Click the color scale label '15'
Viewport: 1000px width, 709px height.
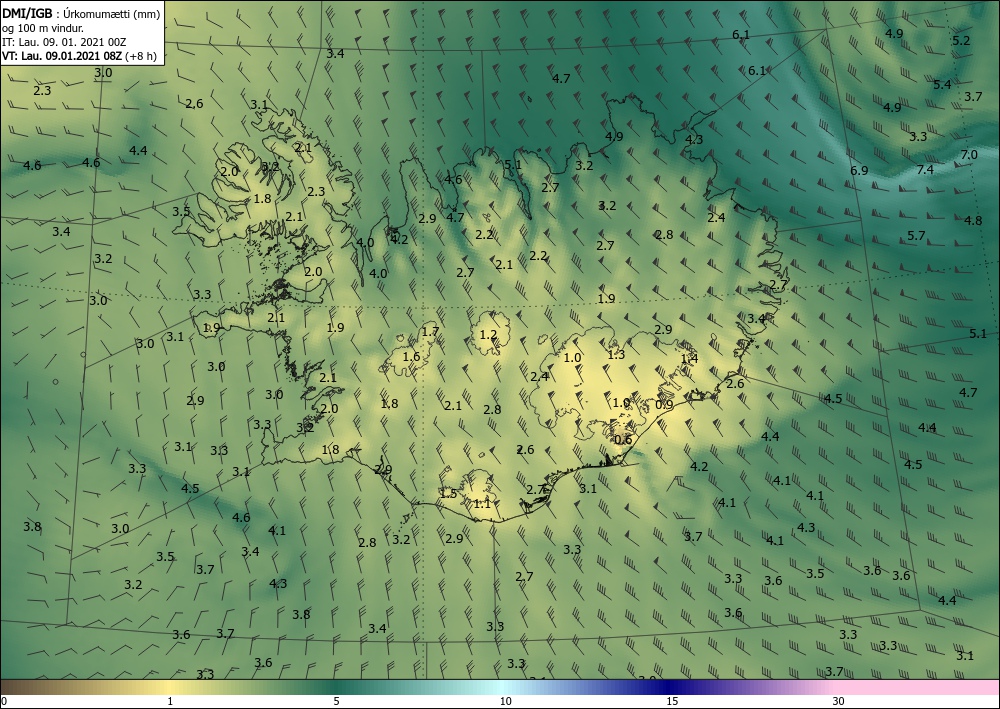point(672,701)
